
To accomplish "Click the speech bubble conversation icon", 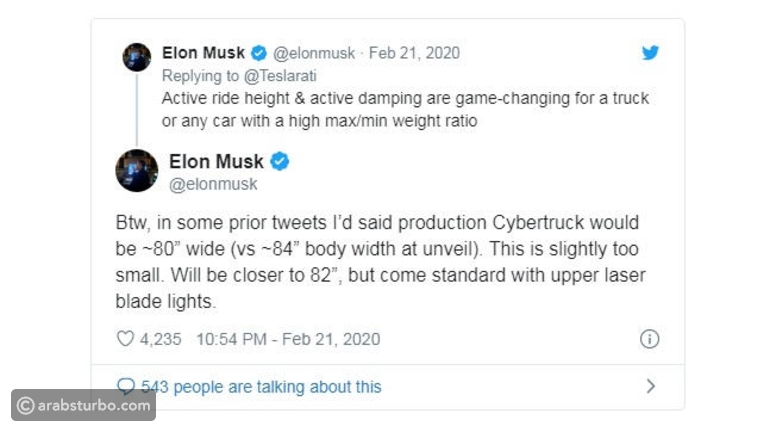I will 126,386.
